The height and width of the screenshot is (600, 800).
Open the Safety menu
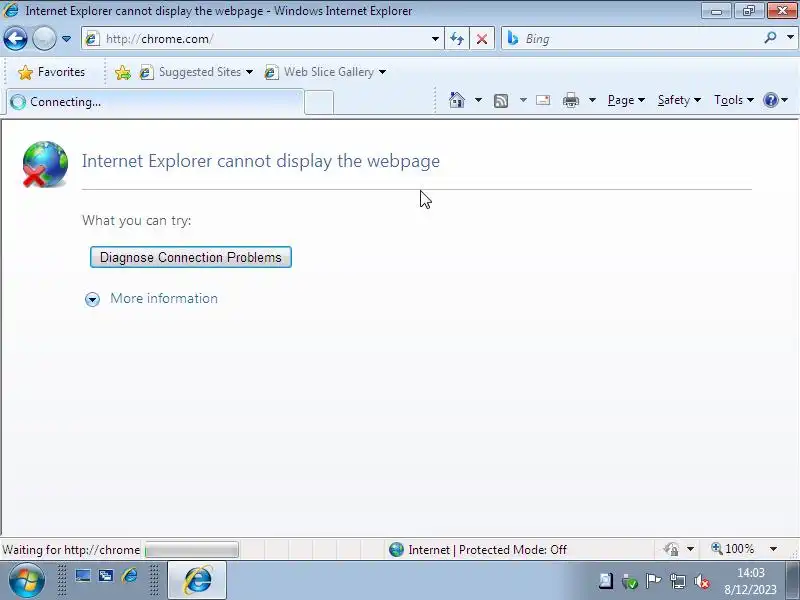[x=679, y=100]
